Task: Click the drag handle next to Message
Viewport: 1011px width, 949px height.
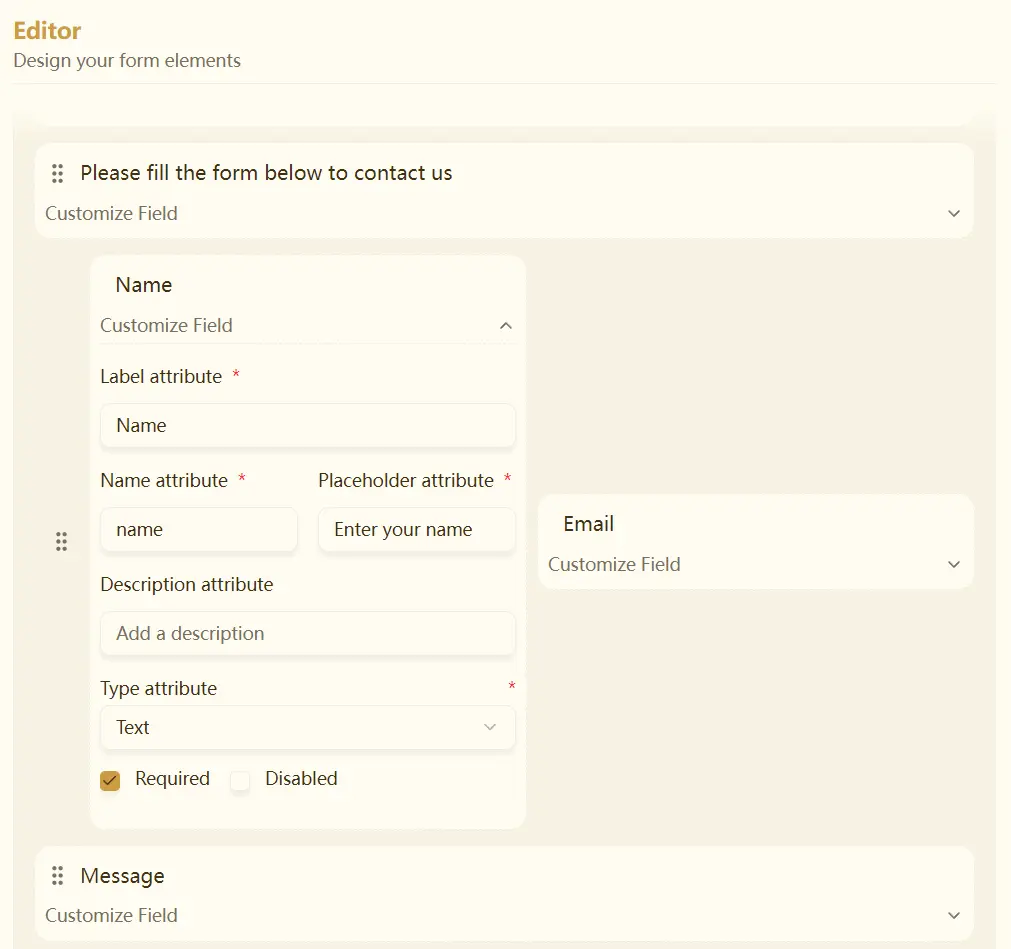Action: point(57,876)
